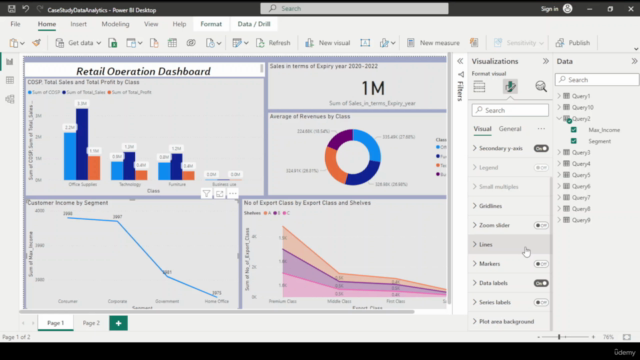Click the Paste clipboard icon

(14, 43)
